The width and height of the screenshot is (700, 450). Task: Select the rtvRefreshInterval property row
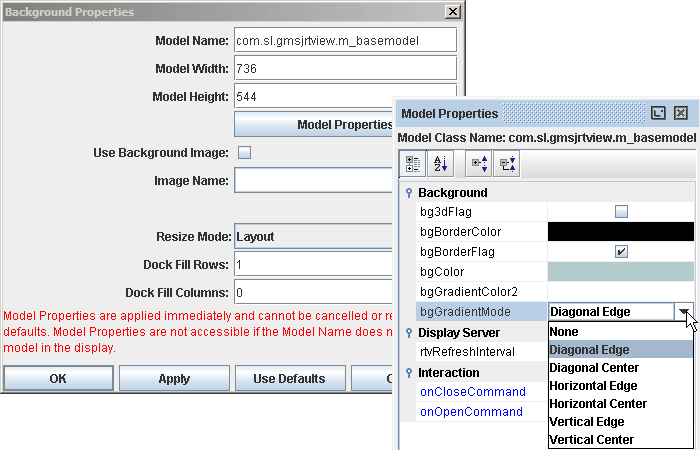coord(481,352)
